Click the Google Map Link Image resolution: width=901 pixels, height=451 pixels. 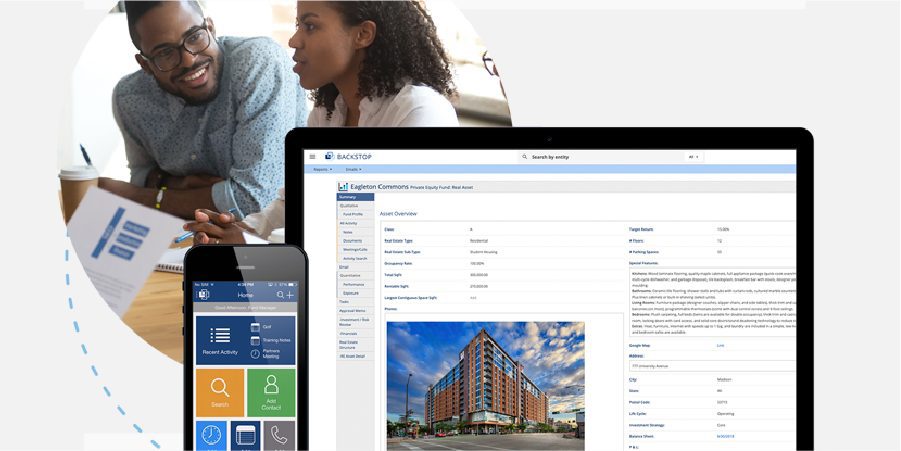pos(720,345)
